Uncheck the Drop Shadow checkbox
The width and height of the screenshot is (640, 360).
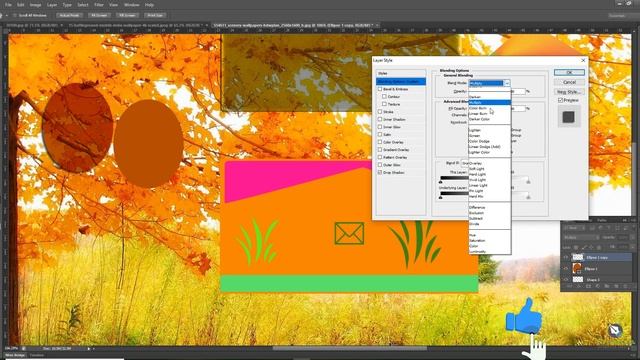[x=380, y=173]
